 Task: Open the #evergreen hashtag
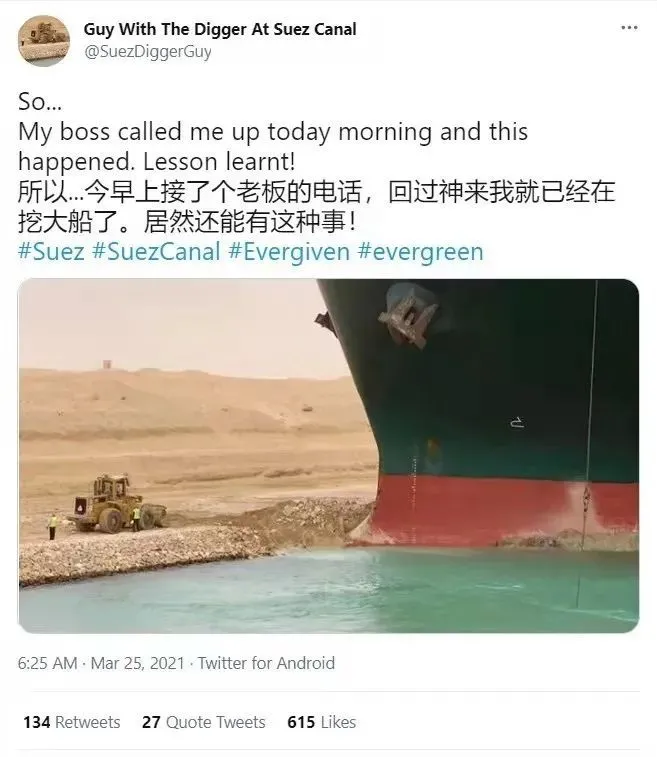[x=420, y=252]
